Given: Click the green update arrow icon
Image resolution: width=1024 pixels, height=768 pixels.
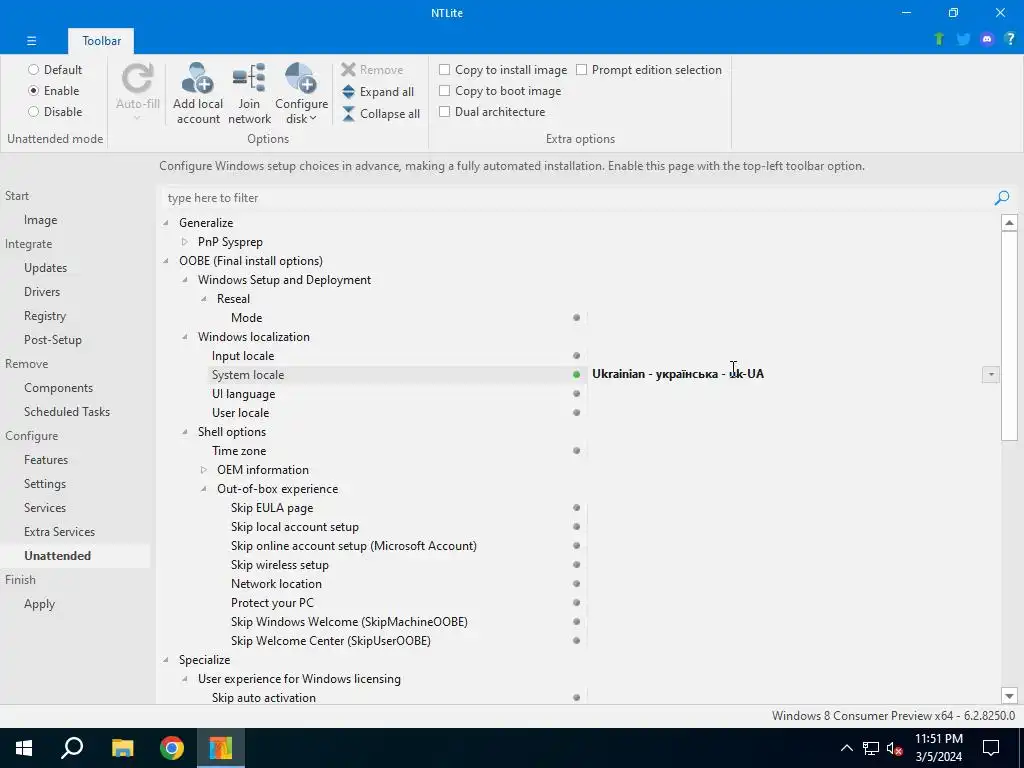Looking at the screenshot, I should [x=939, y=39].
